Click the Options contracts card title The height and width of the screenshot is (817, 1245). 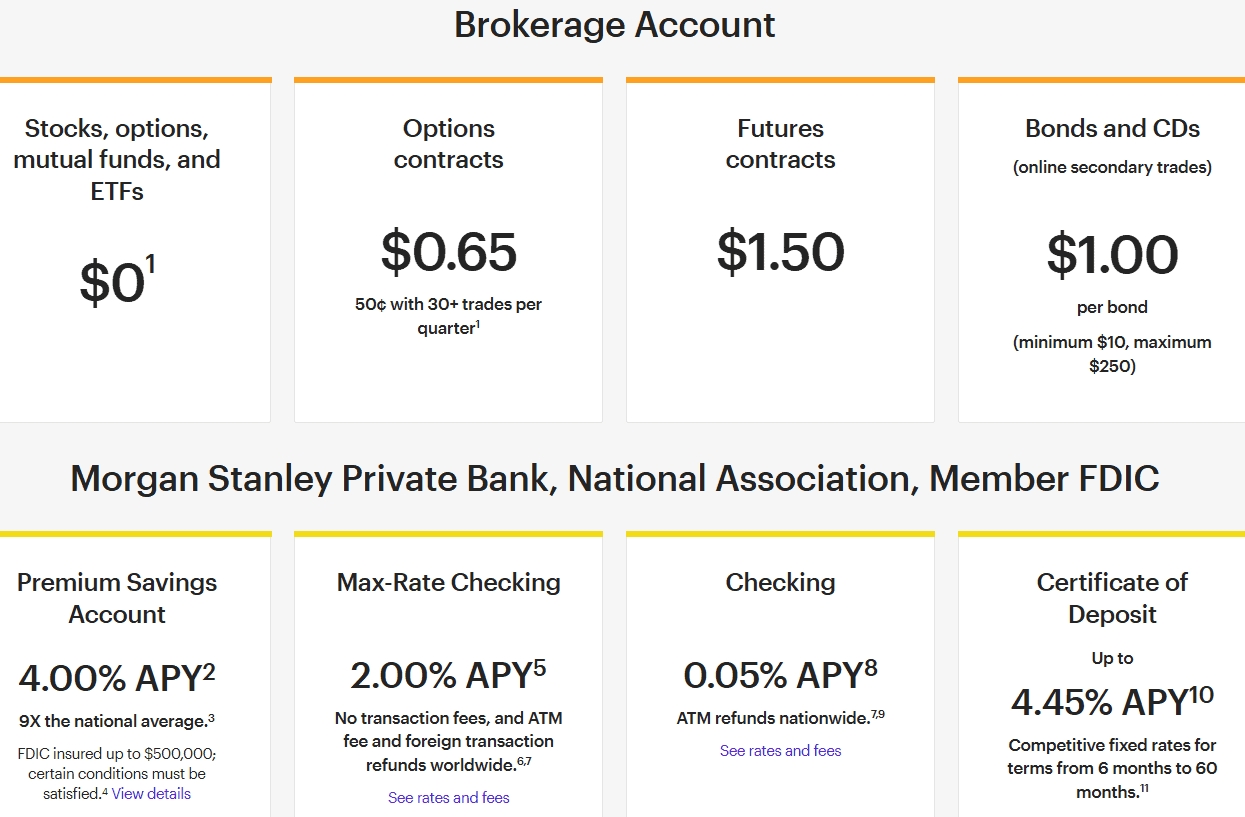point(449,144)
